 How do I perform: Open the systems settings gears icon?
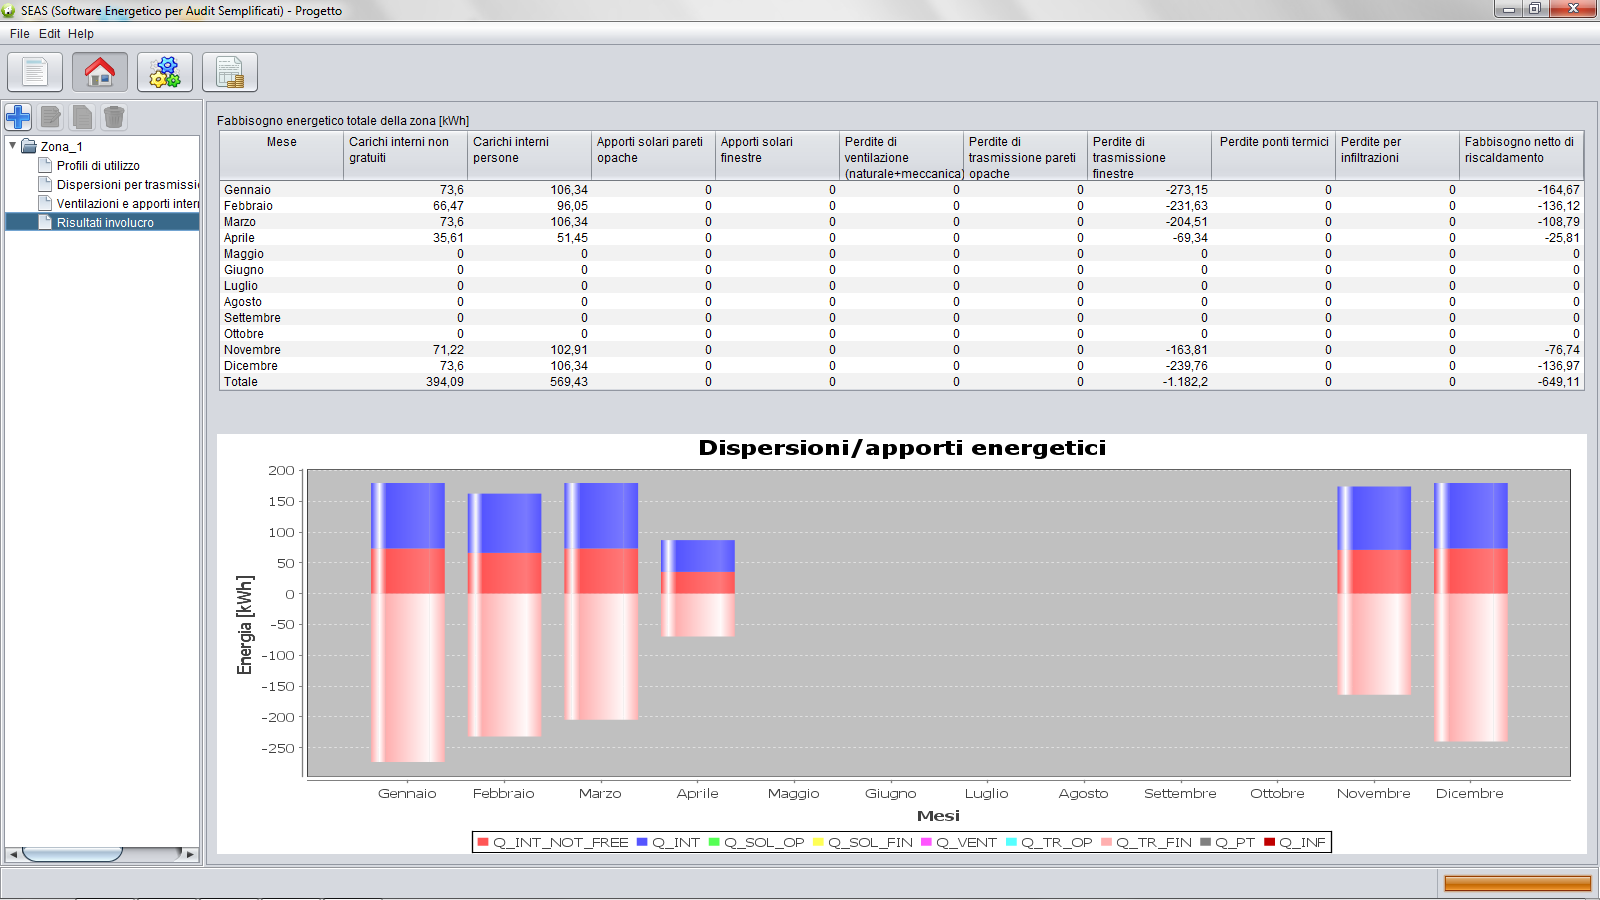[x=165, y=72]
